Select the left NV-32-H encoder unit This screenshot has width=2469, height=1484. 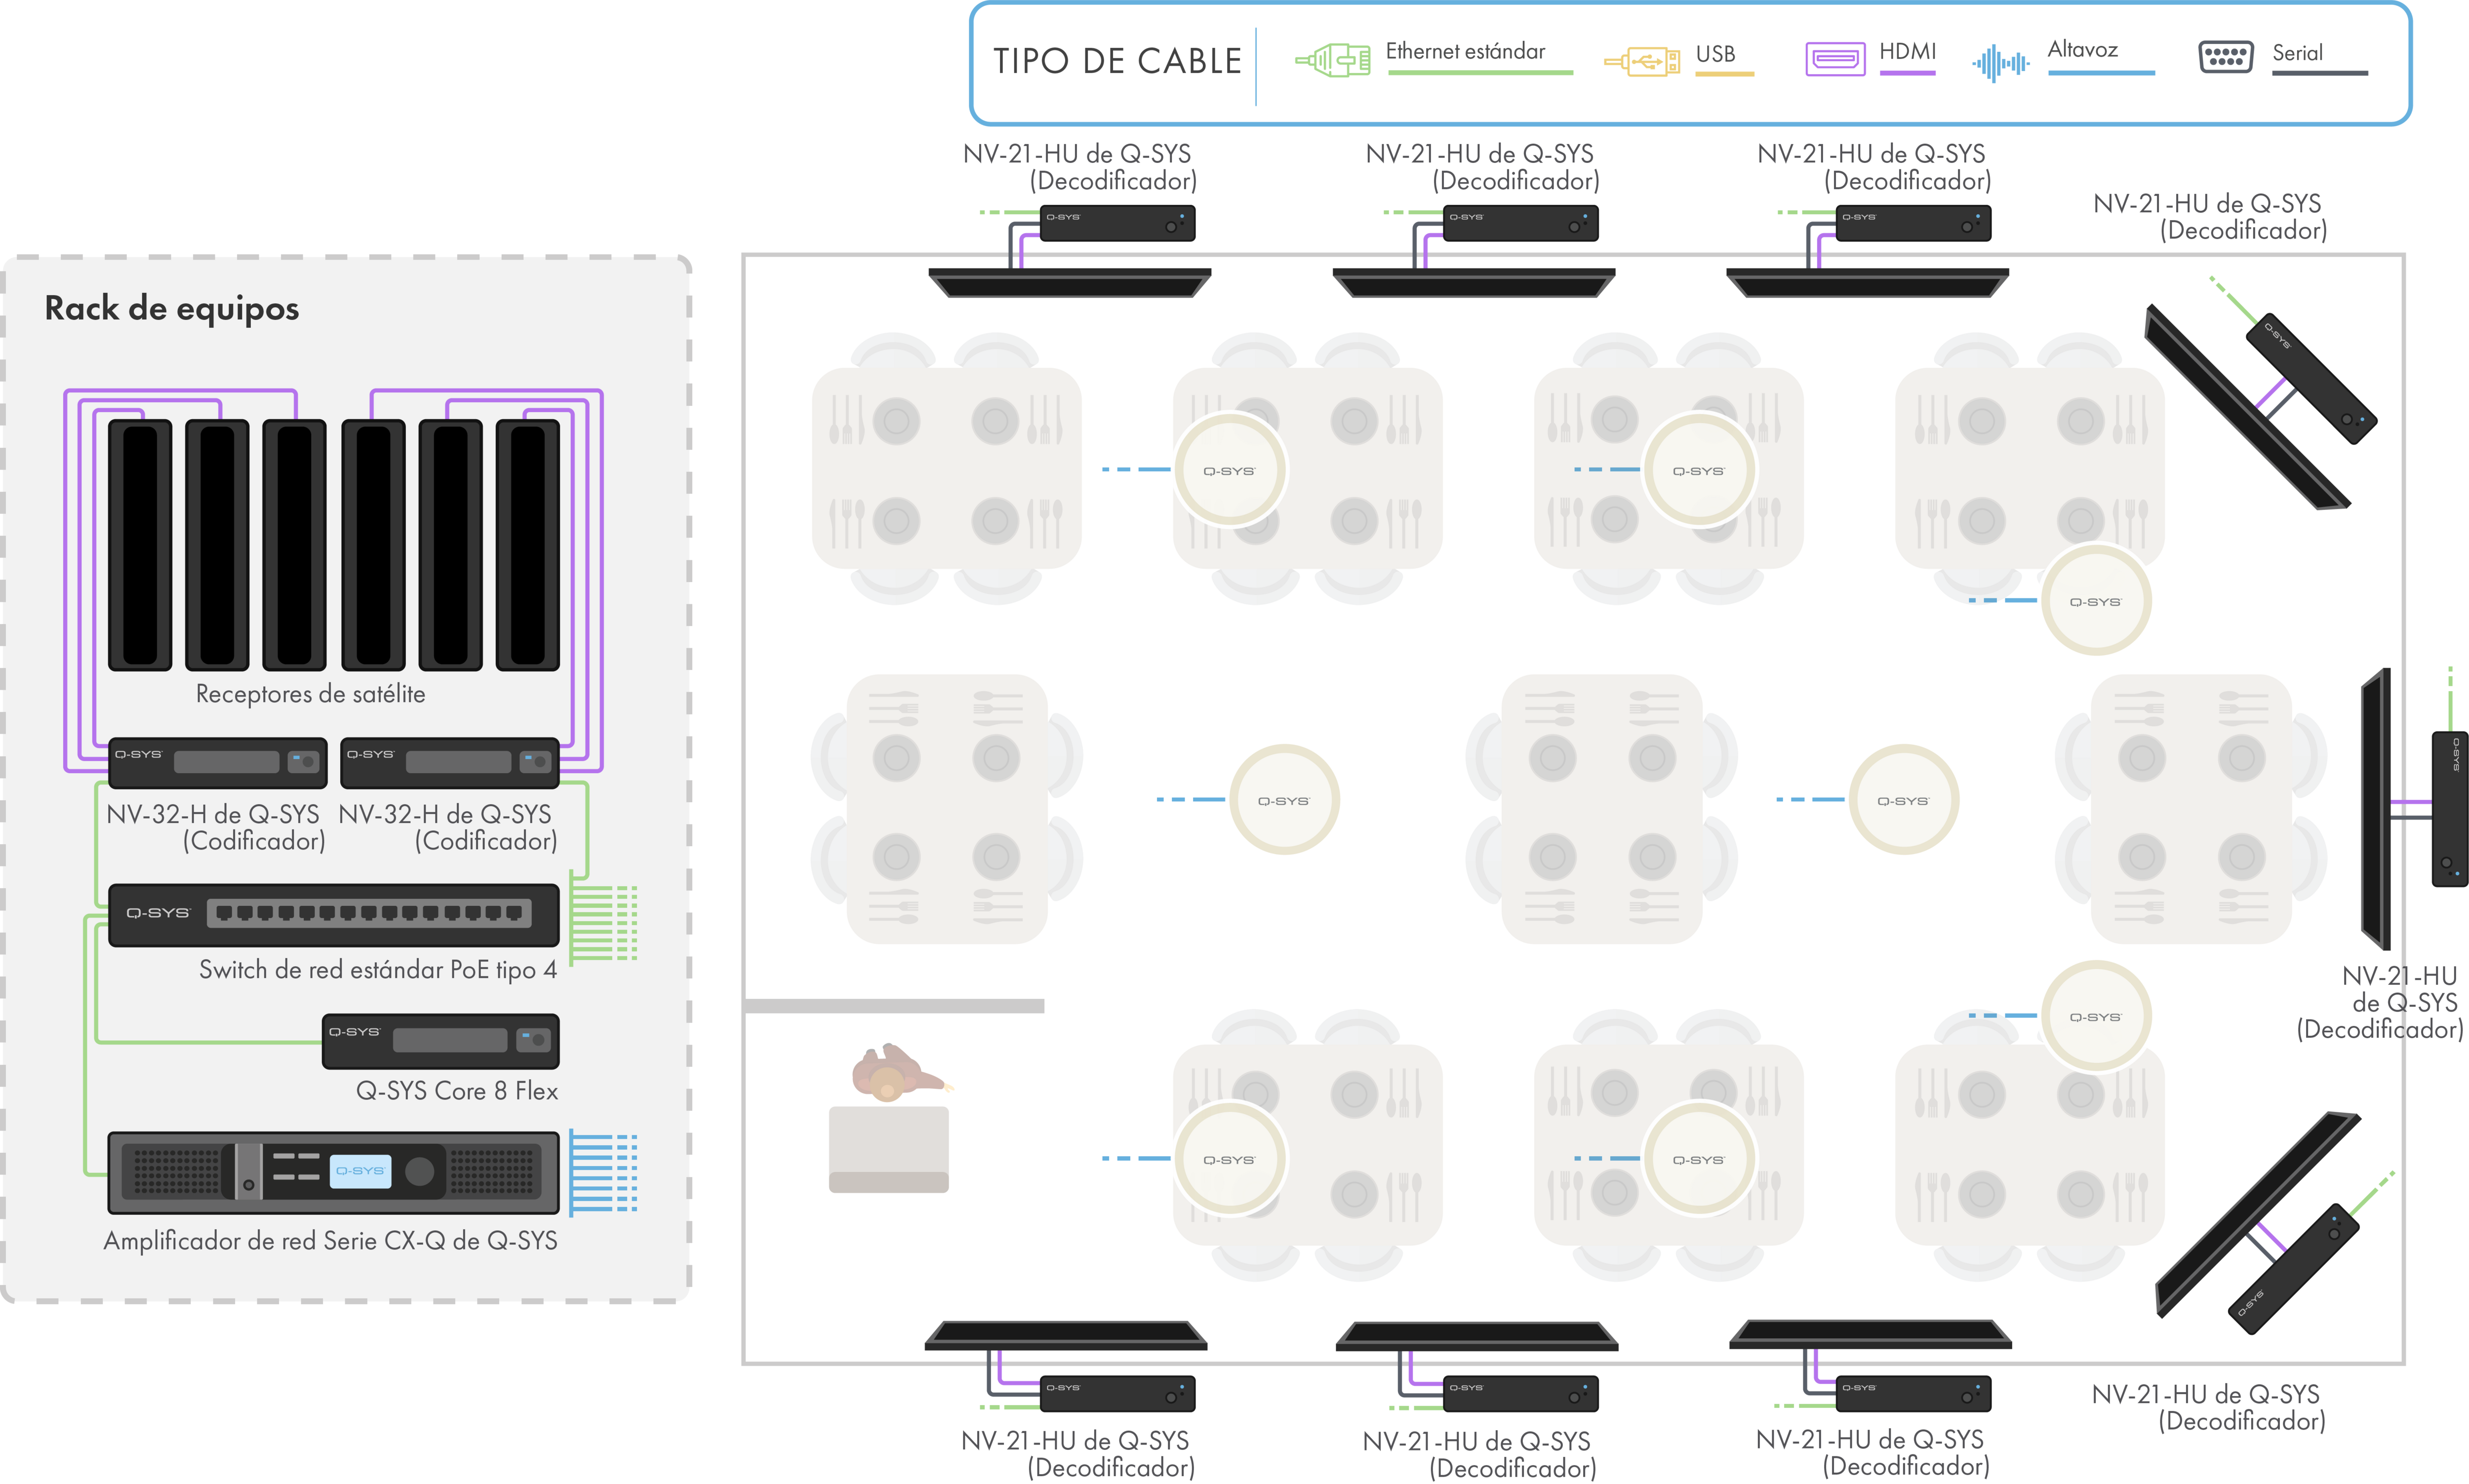(x=217, y=763)
